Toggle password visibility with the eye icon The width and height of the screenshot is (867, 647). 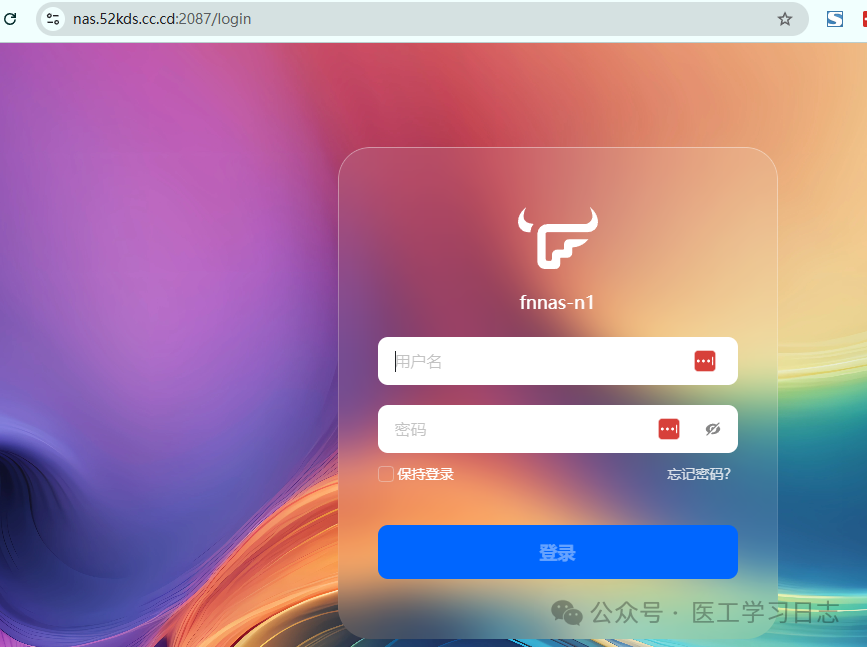[x=712, y=429]
